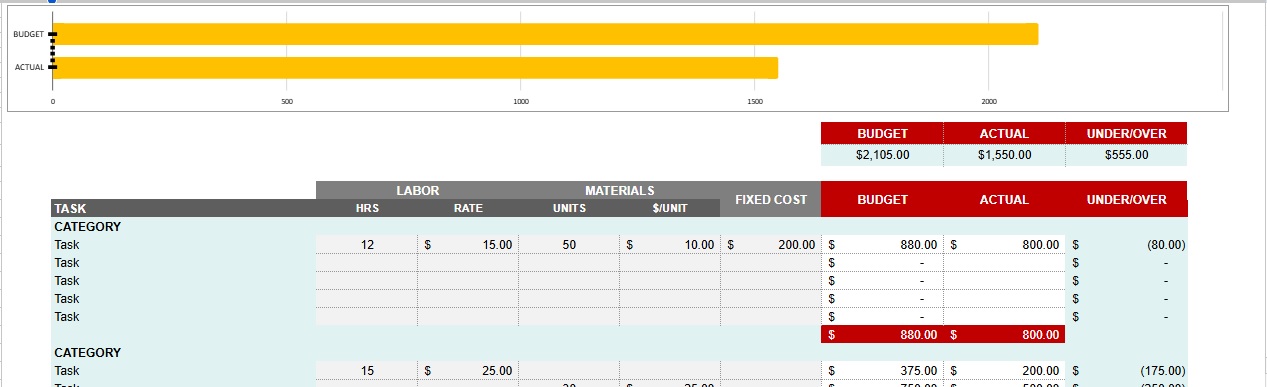Select the first CATEGORY label cell
The image size is (1267, 387).
coord(183,226)
